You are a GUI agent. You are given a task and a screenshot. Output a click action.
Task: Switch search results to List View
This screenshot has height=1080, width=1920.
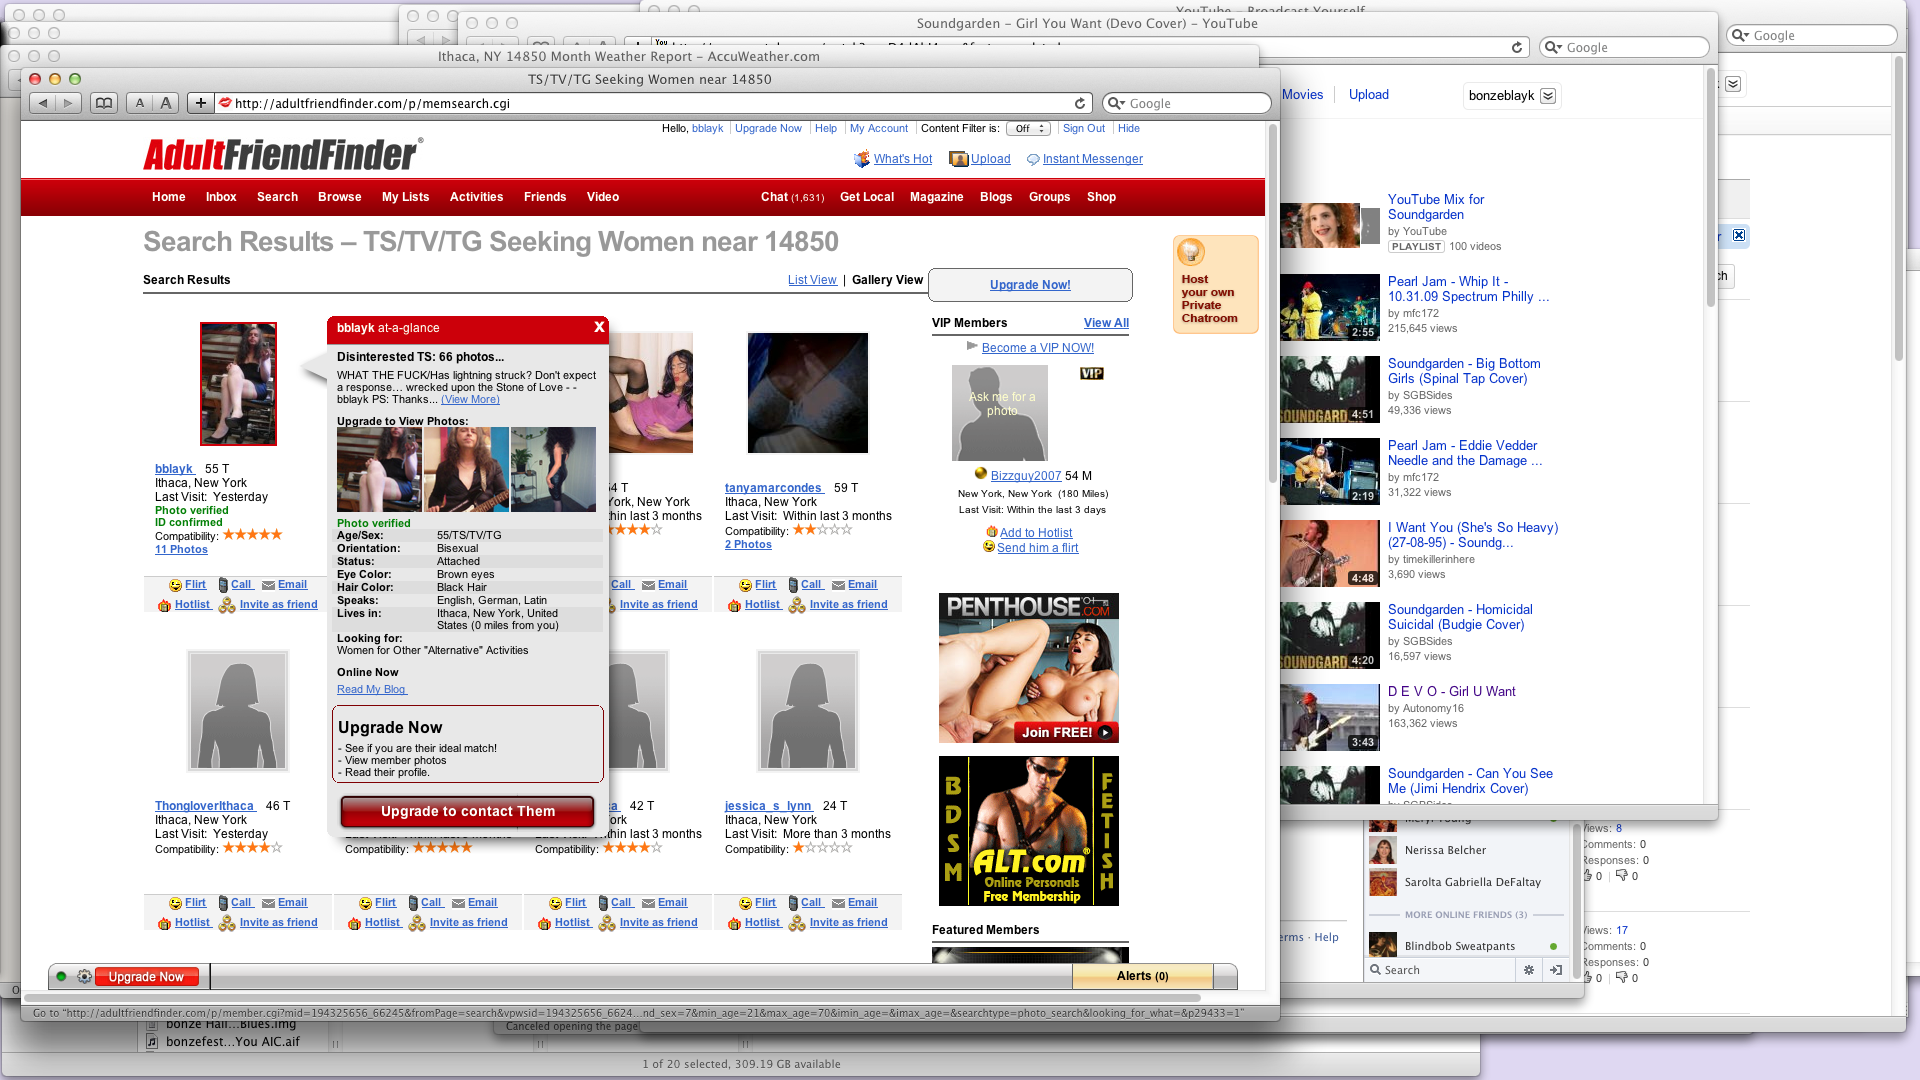pos(812,280)
